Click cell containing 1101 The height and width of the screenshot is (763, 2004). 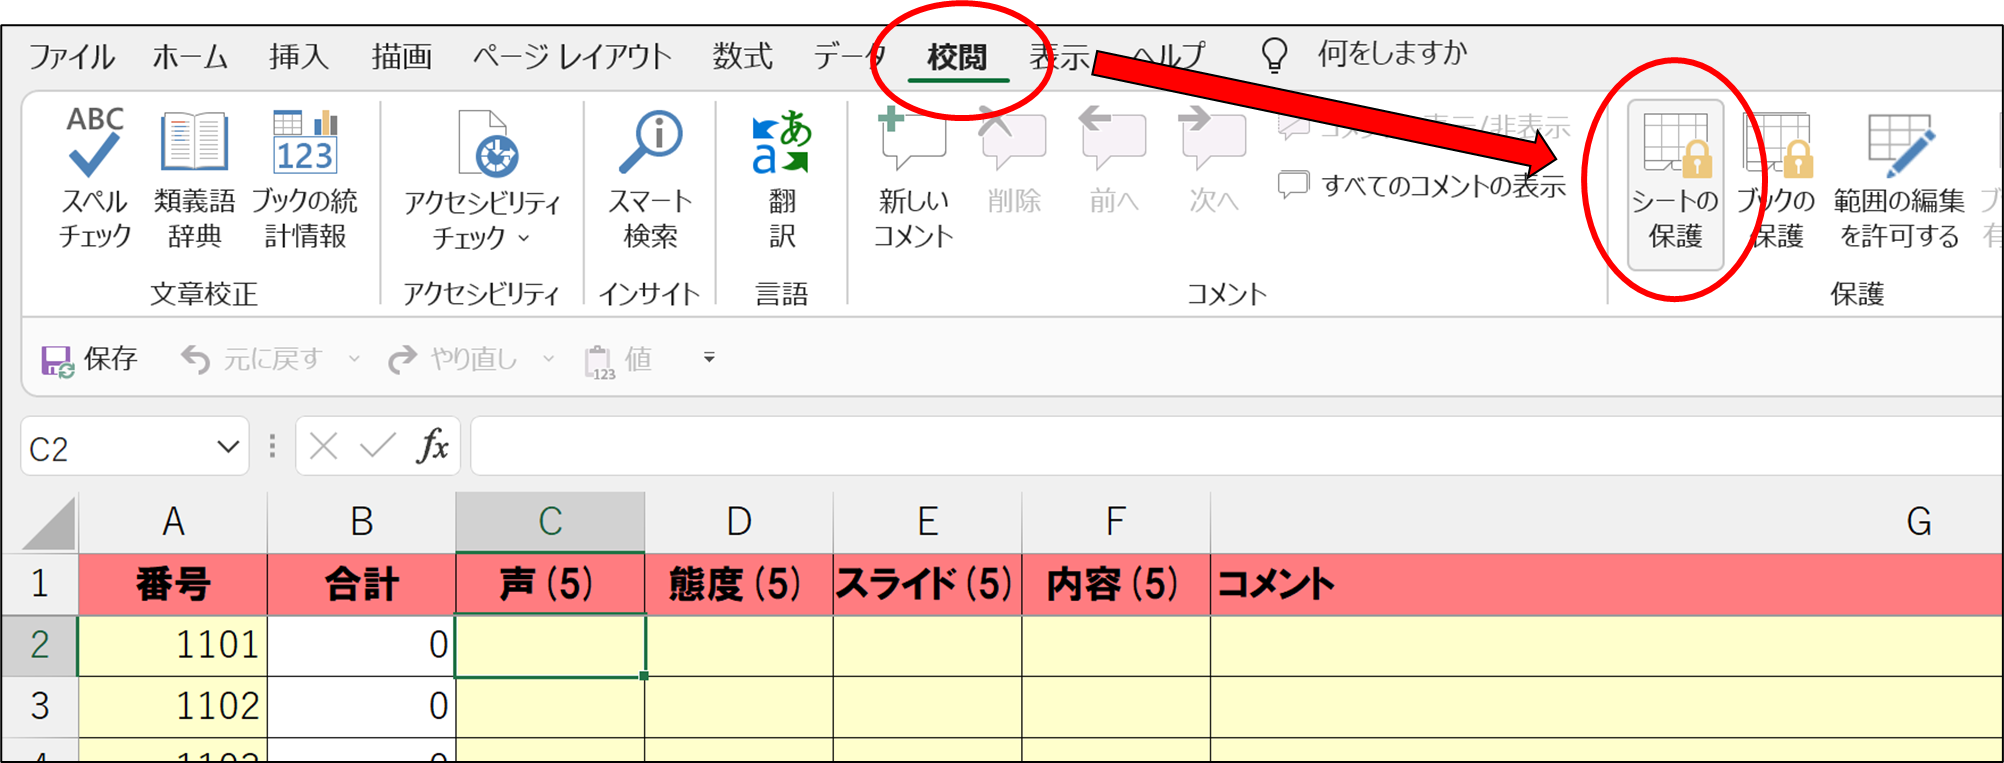pyautogui.click(x=173, y=646)
